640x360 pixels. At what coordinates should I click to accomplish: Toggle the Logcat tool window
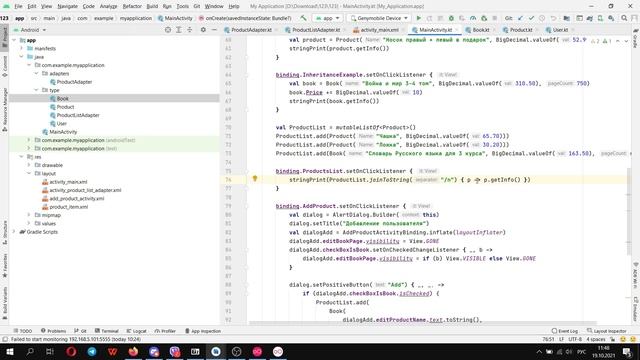(136, 331)
